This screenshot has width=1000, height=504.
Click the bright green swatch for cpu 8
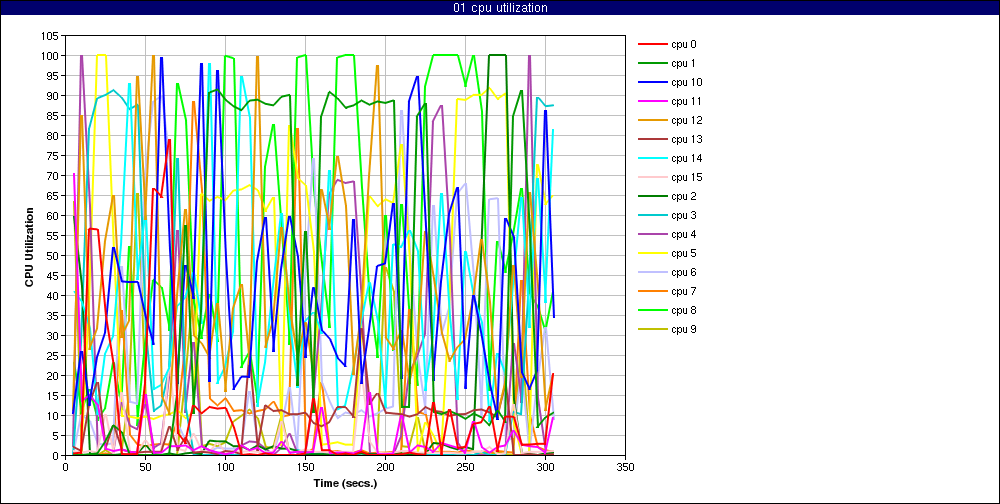pos(652,311)
